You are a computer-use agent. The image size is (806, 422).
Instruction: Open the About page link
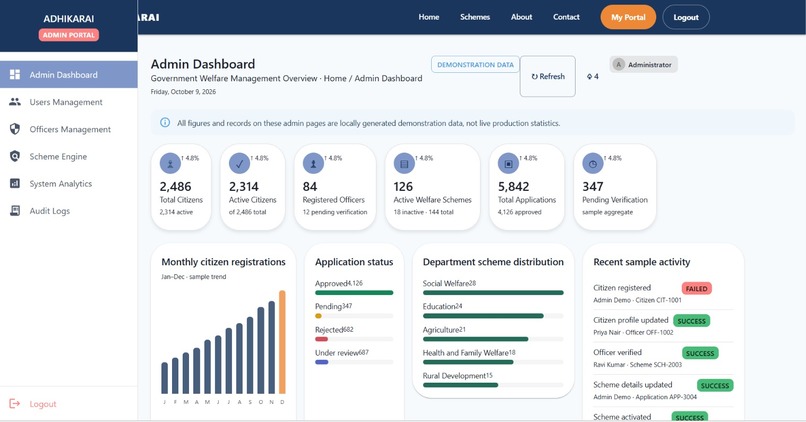coord(521,17)
